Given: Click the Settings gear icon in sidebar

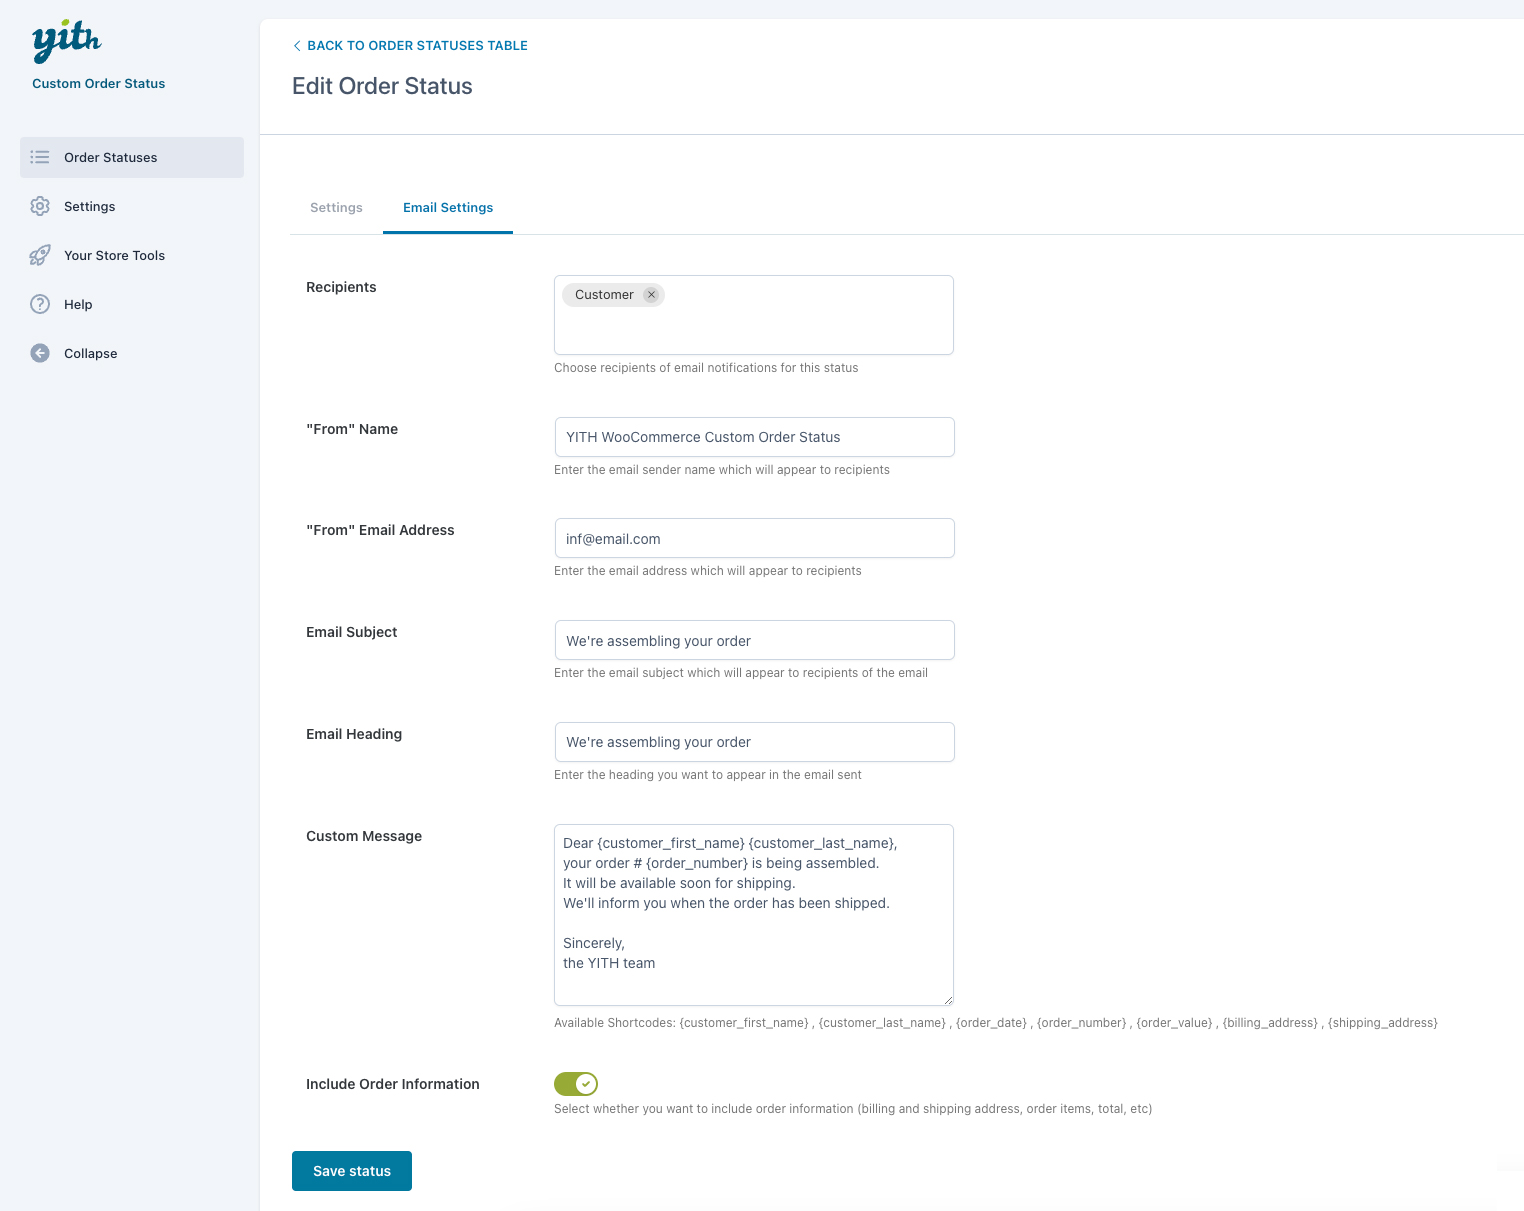Looking at the screenshot, I should (40, 206).
